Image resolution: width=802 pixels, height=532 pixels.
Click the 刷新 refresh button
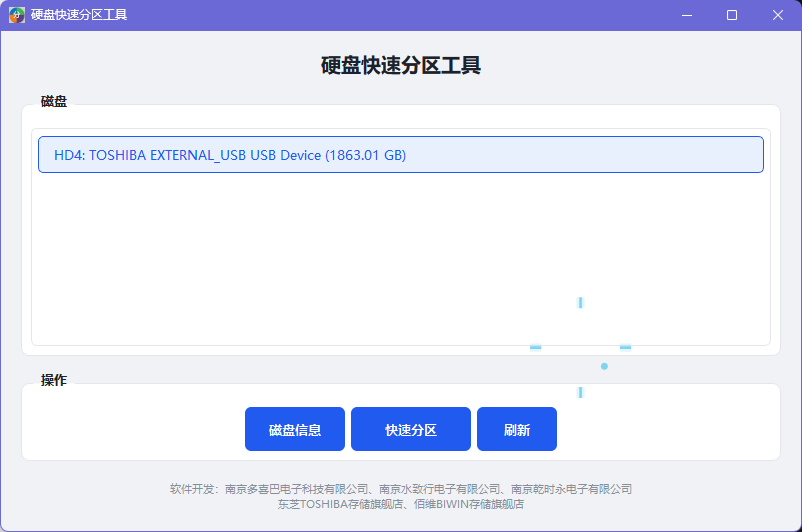pos(517,429)
